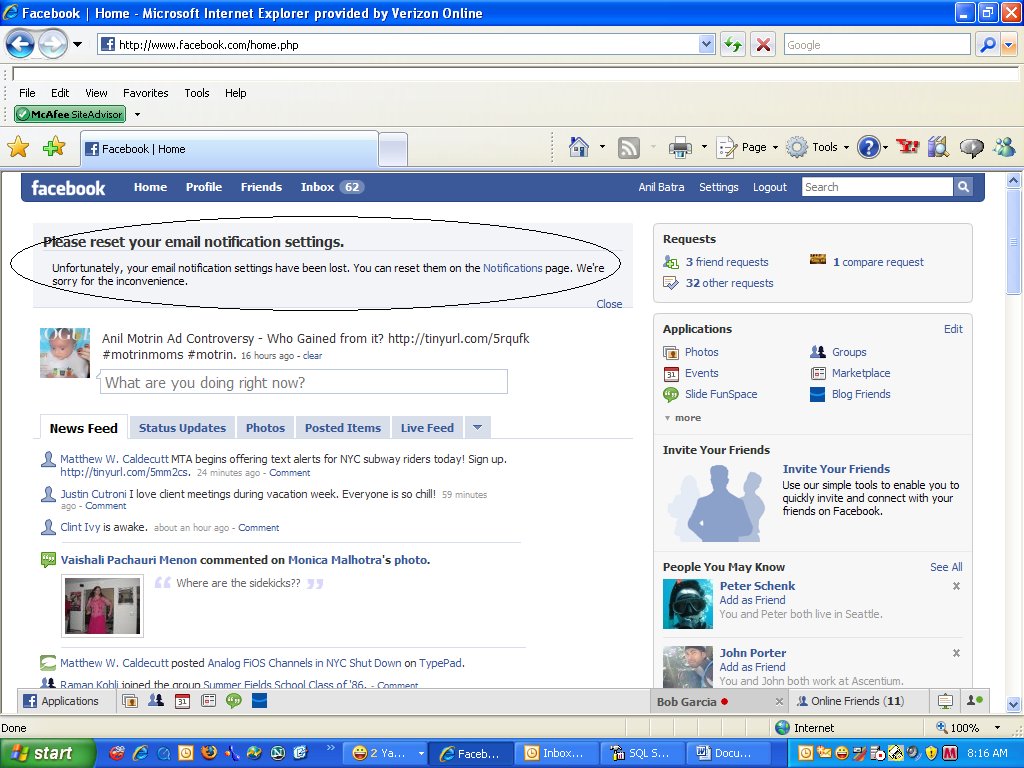Open the Groups application
The height and width of the screenshot is (768, 1024).
pyautogui.click(x=848, y=352)
